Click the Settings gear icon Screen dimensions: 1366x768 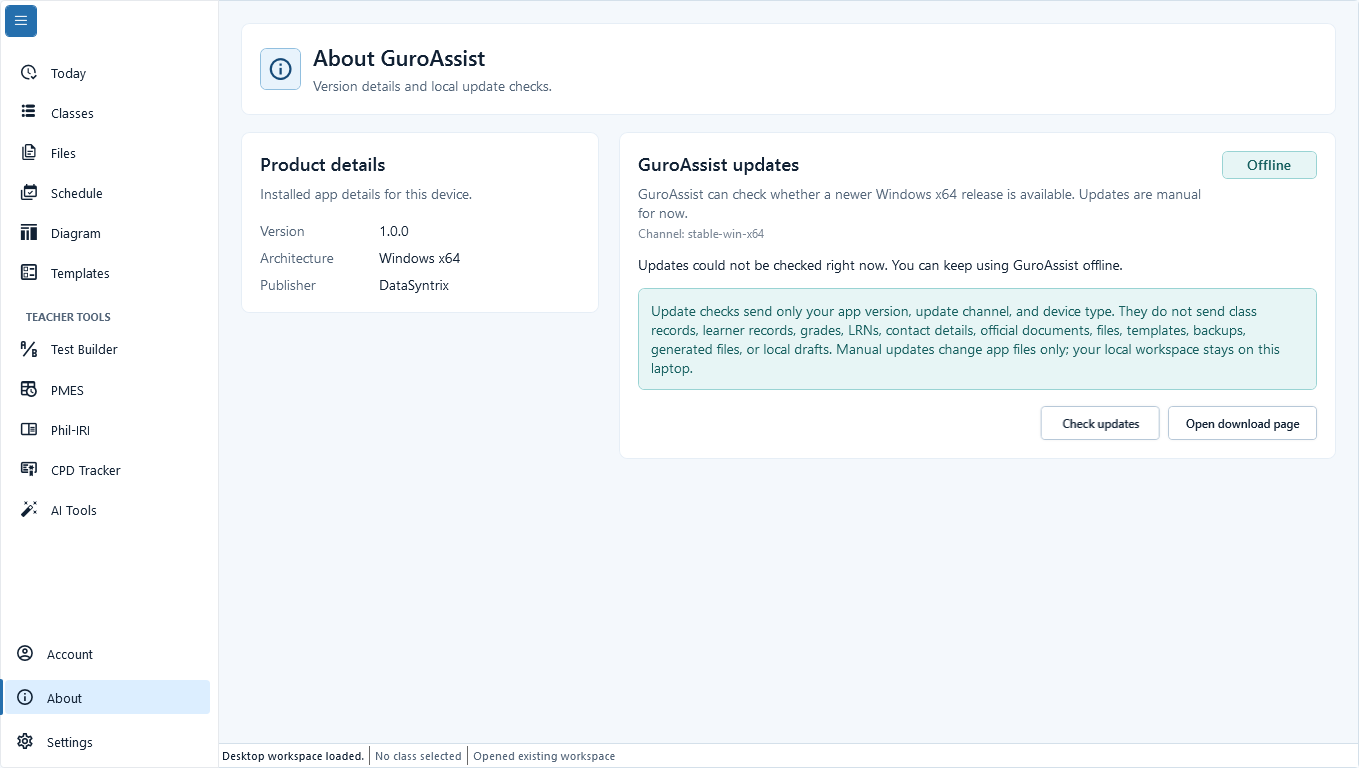tap(25, 742)
